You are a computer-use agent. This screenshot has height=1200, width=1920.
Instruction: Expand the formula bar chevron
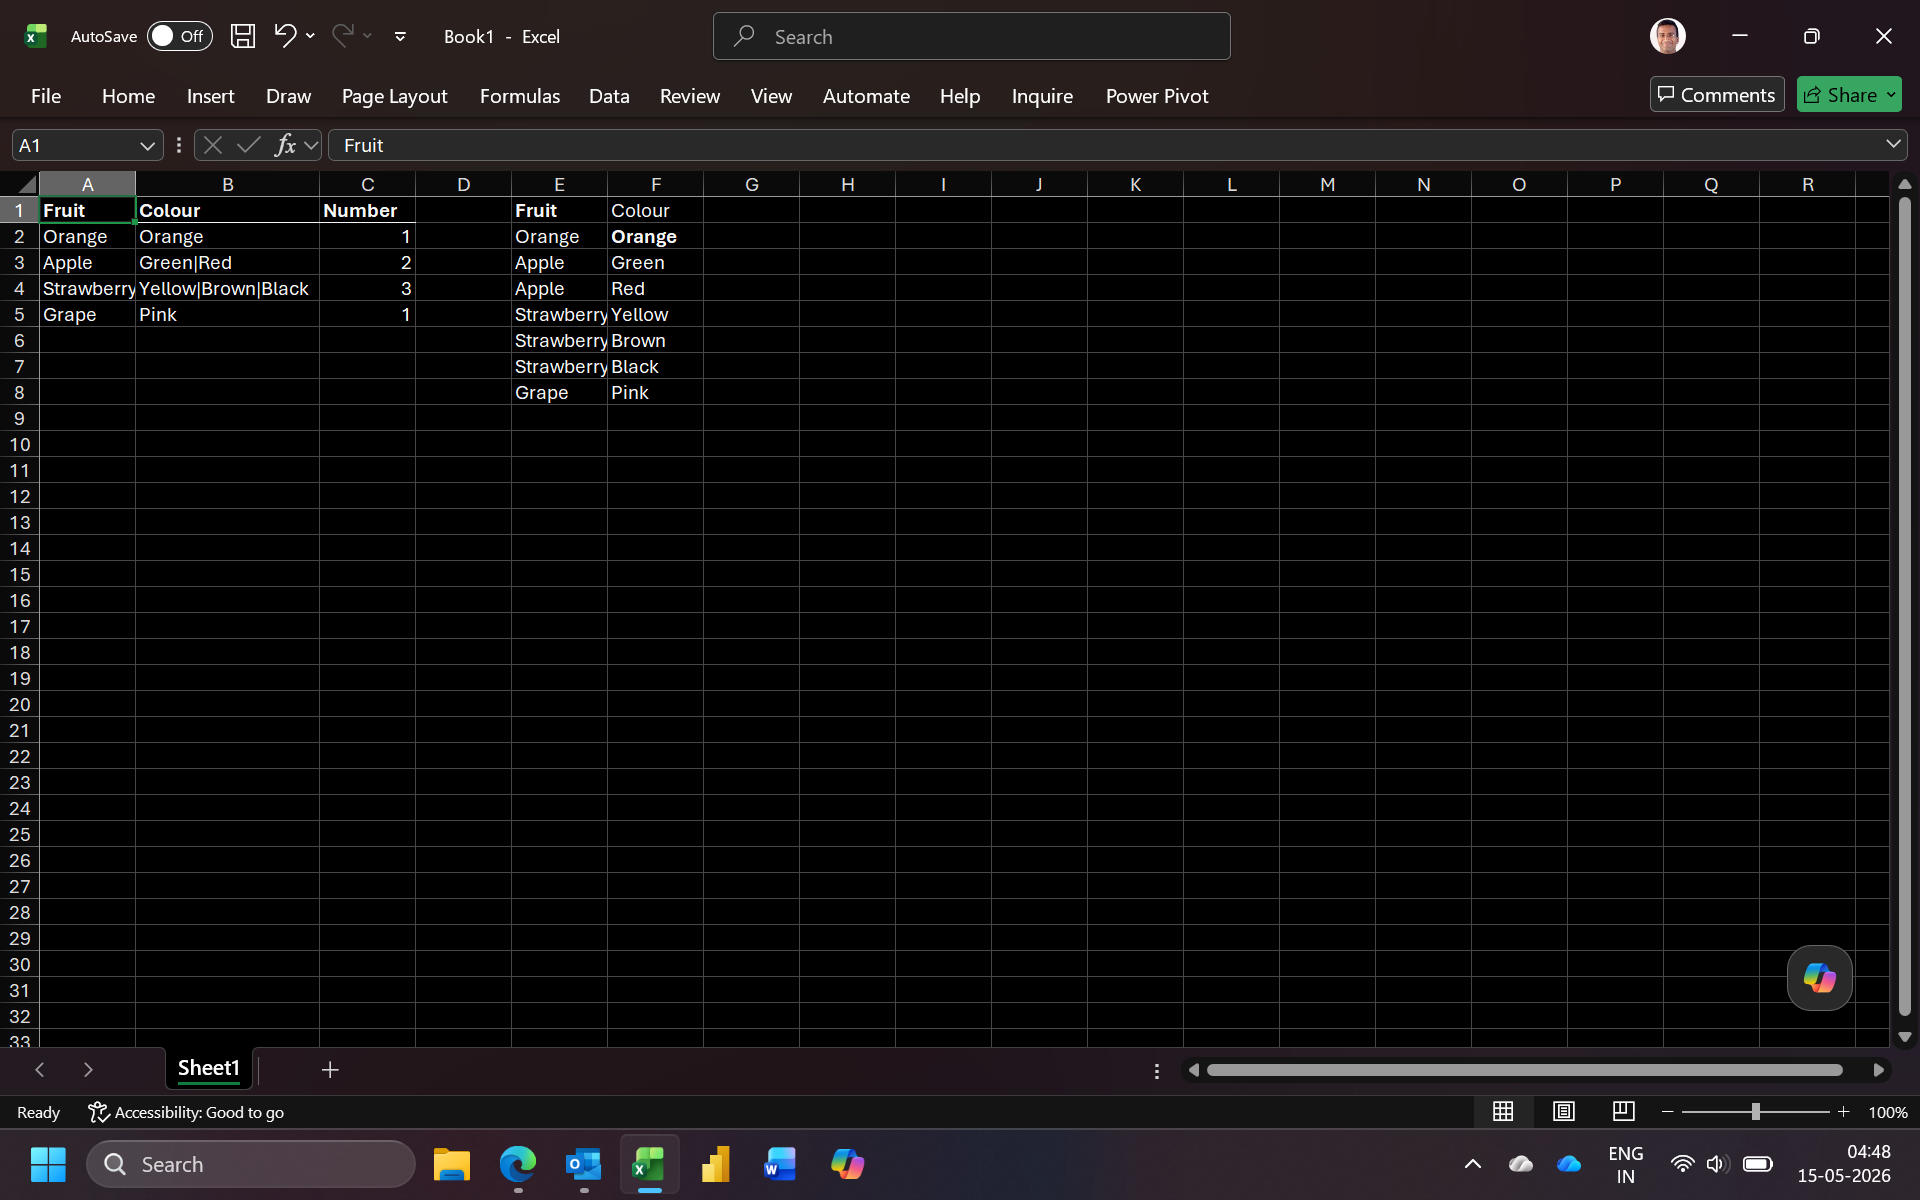coord(1893,145)
